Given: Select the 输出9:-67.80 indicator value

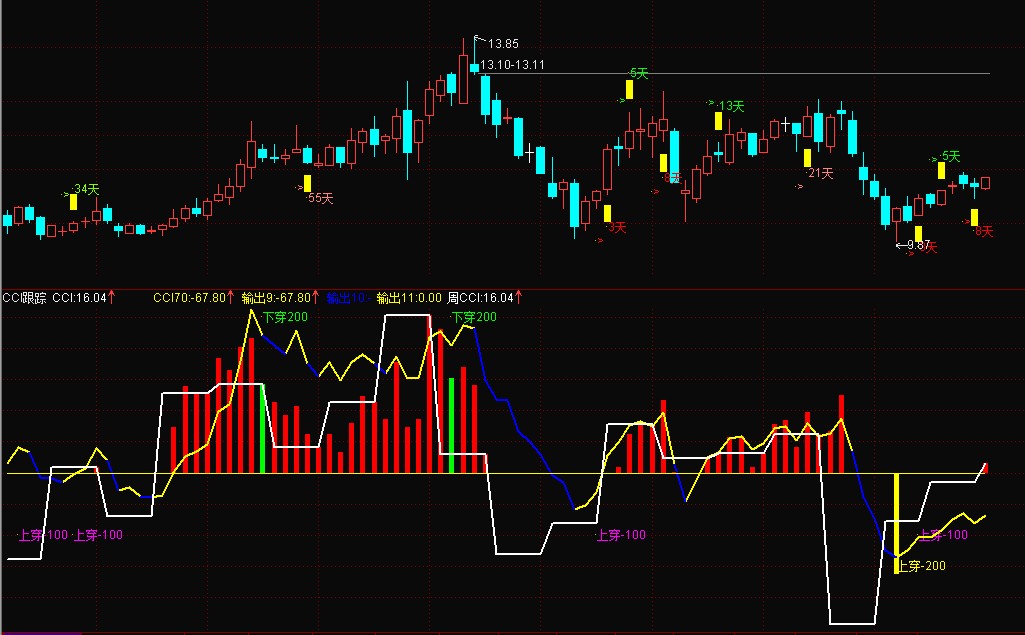Looking at the screenshot, I should 276,298.
